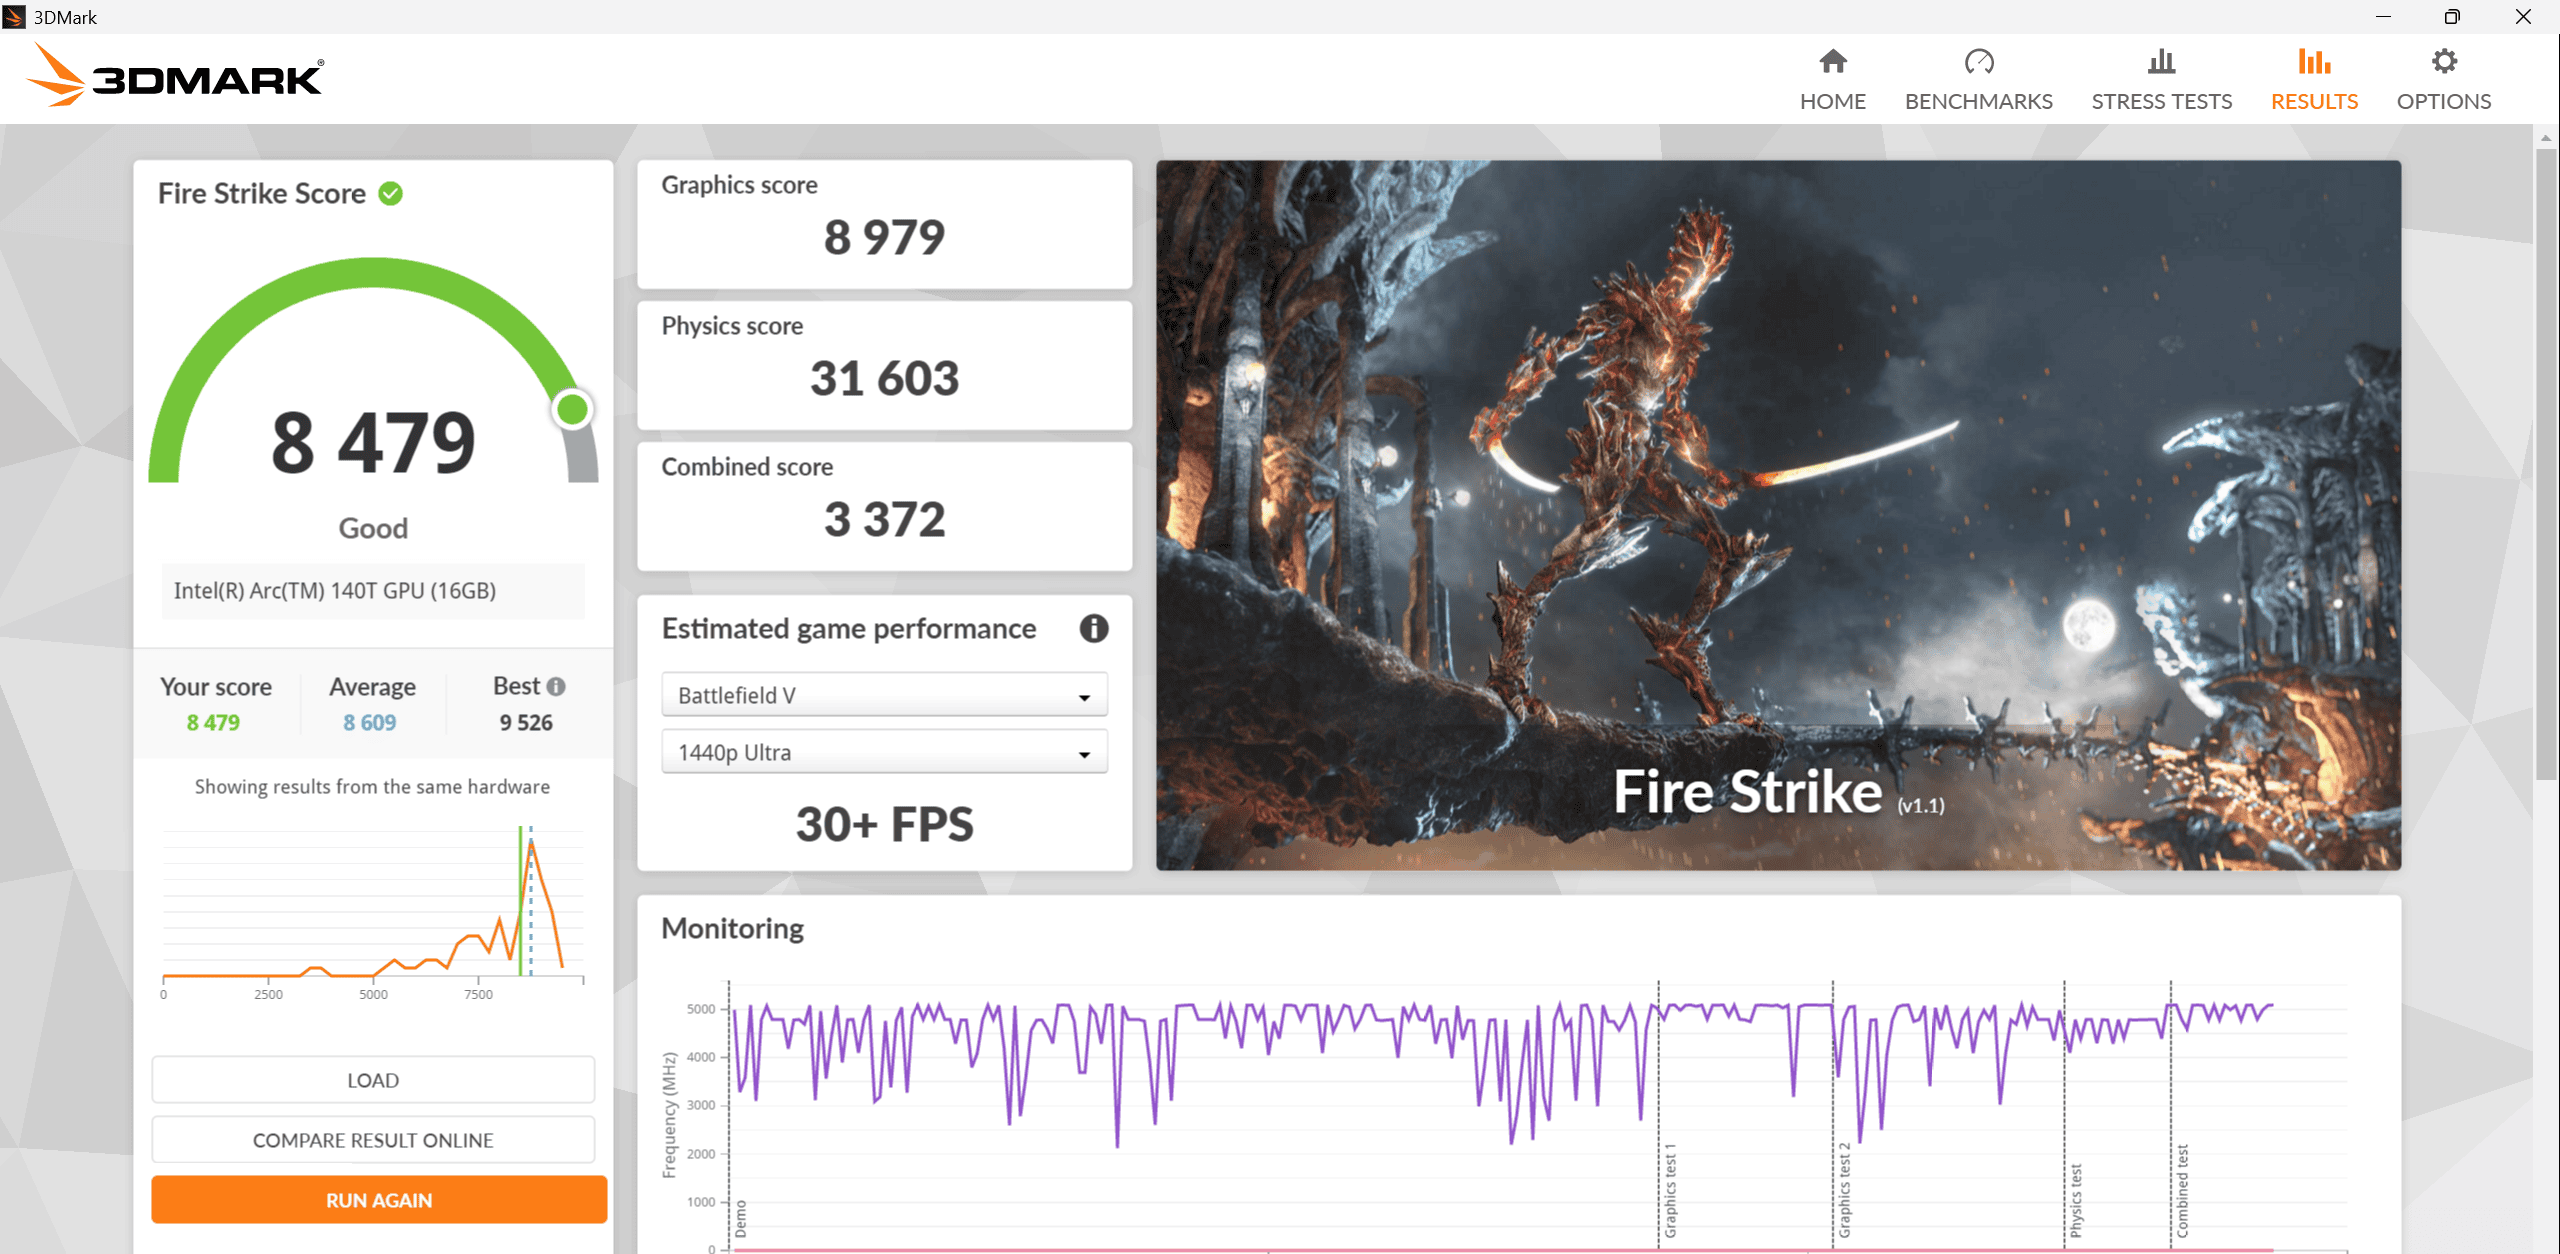Click the info icon next to Best score
The image size is (2560, 1254).
click(556, 686)
